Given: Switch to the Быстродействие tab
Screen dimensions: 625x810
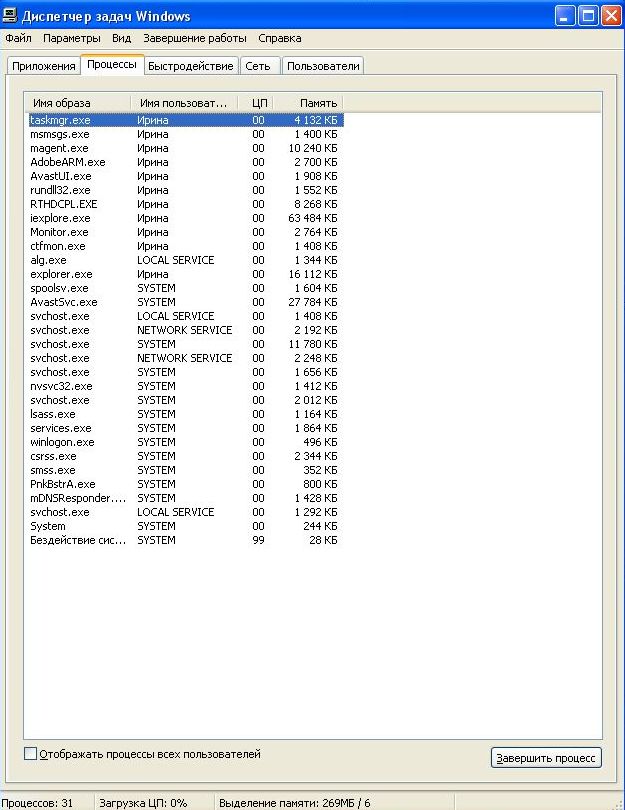Looking at the screenshot, I should pyautogui.click(x=190, y=66).
